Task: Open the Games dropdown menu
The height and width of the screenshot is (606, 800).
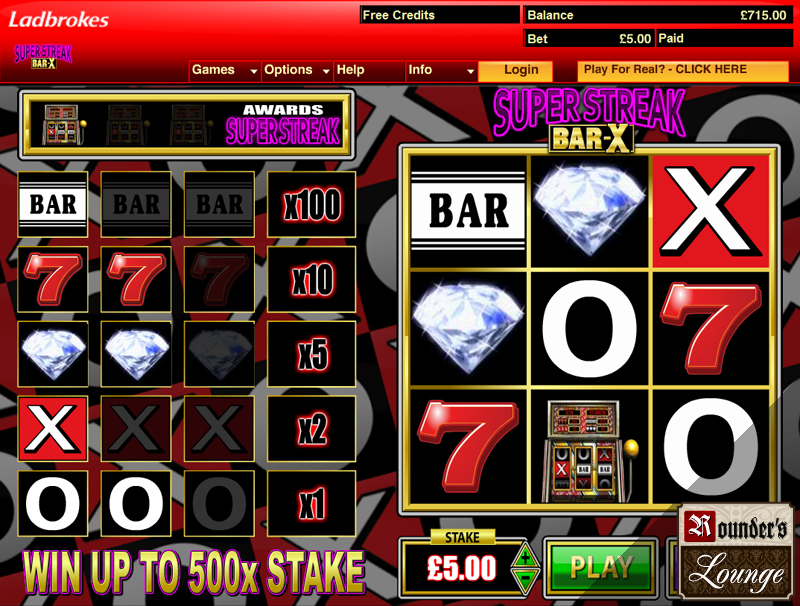Action: coord(225,70)
